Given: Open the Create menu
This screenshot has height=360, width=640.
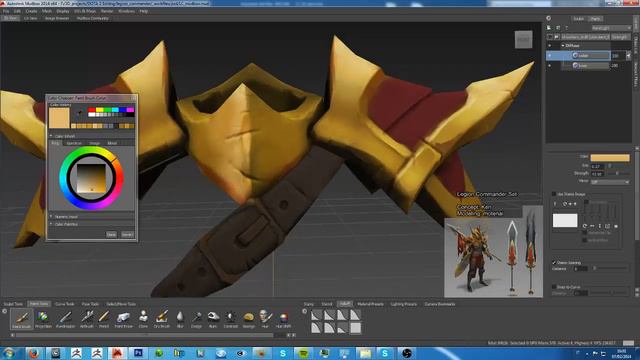Looking at the screenshot, I should pyautogui.click(x=31, y=11).
